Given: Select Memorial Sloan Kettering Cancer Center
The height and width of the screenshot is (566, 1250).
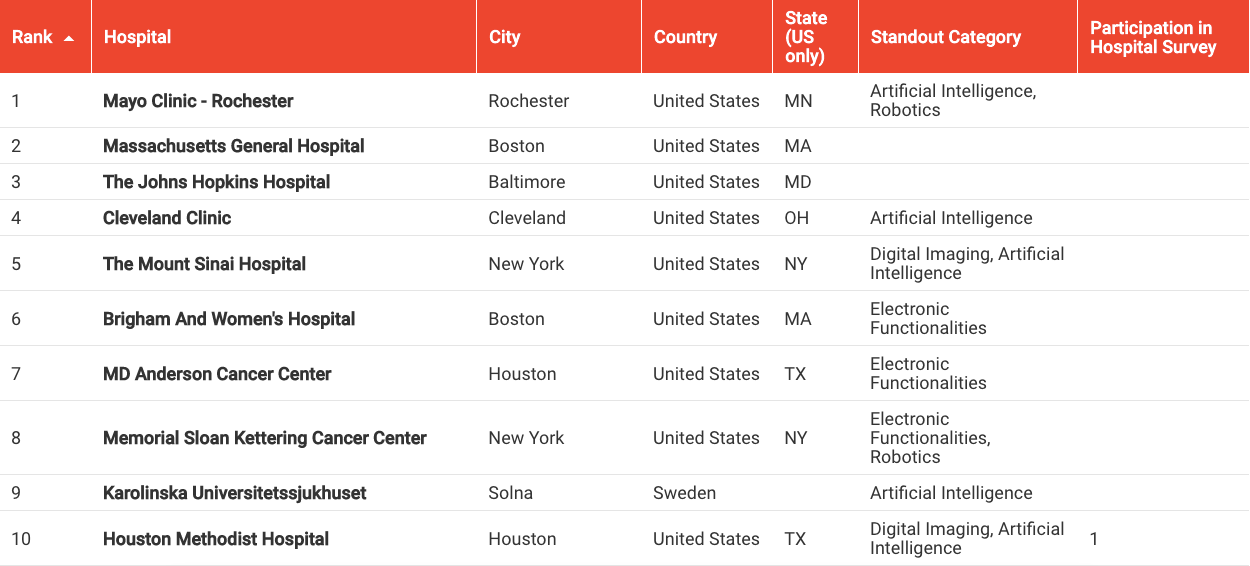Looking at the screenshot, I should (264, 438).
